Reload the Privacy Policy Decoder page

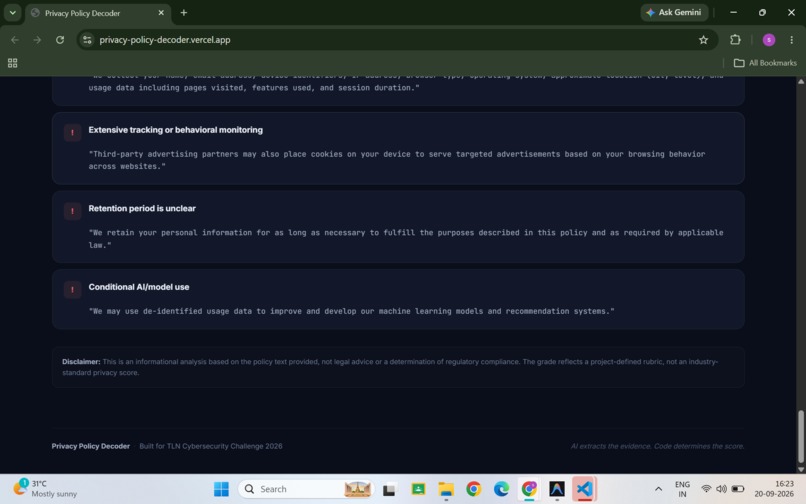coord(60,40)
